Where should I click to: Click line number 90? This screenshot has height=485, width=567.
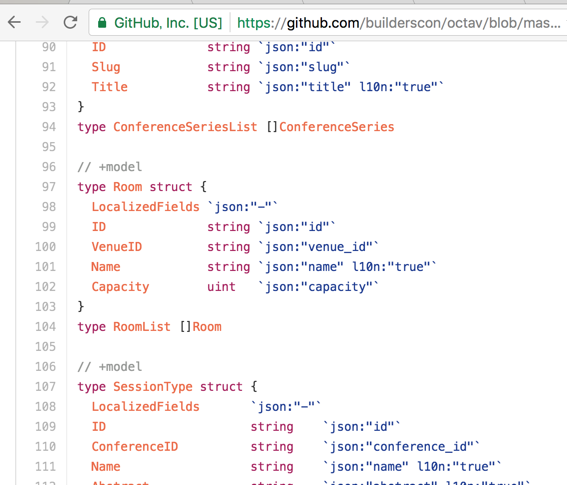(x=49, y=47)
